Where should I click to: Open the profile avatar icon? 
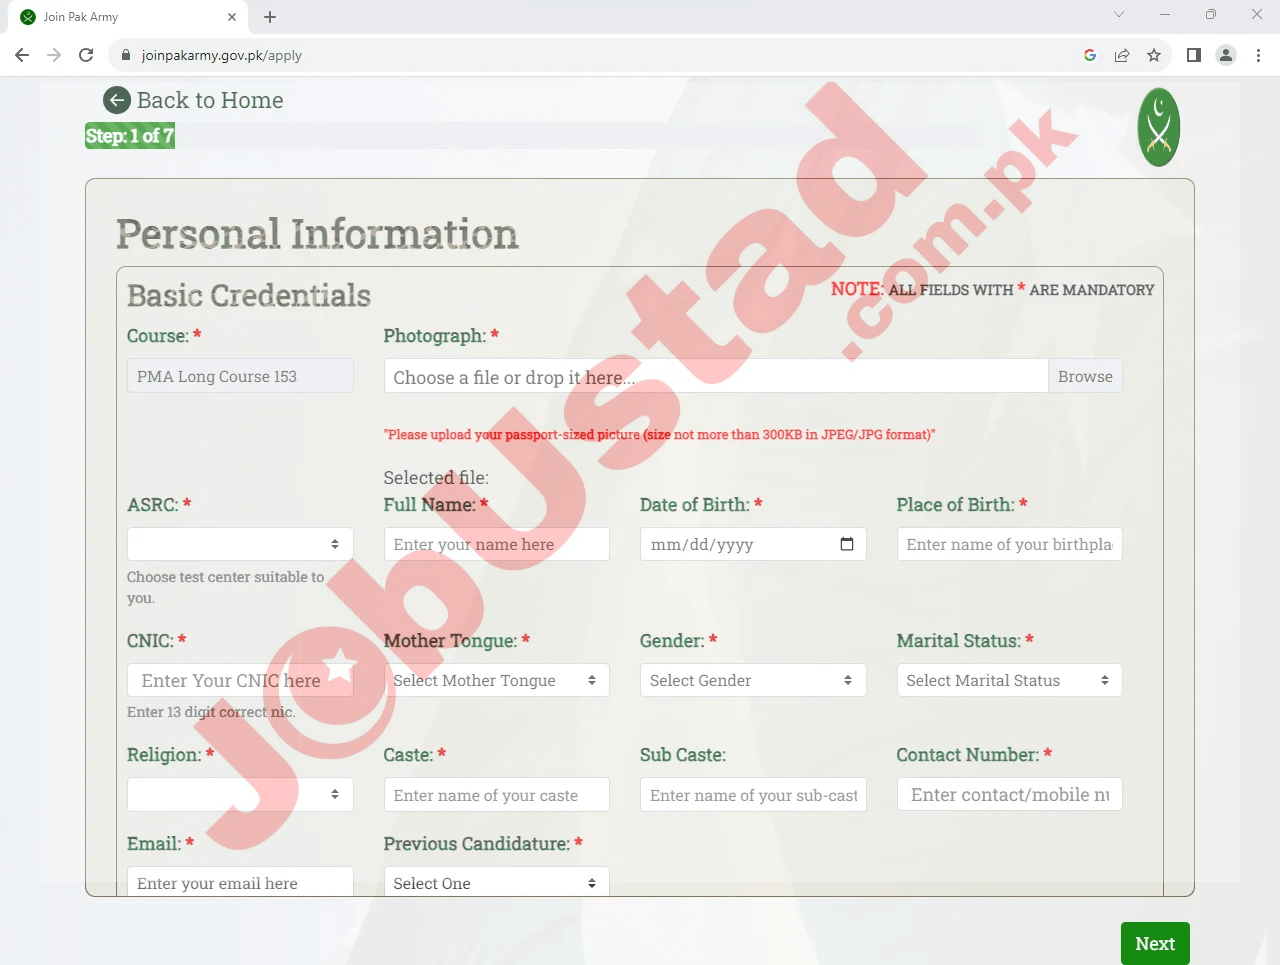pyautogui.click(x=1226, y=55)
